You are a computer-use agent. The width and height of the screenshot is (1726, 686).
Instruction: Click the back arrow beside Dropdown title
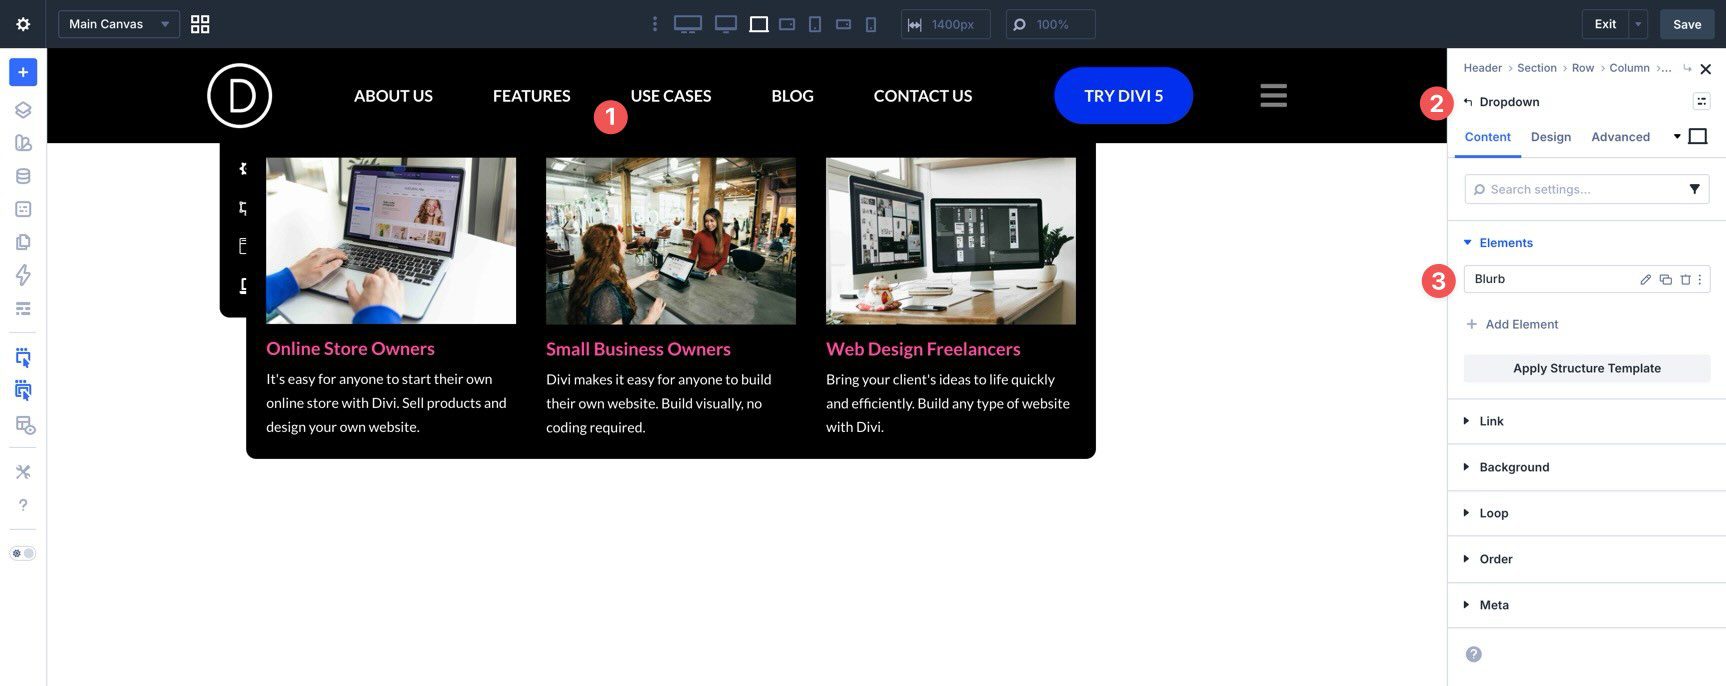coord(1468,102)
